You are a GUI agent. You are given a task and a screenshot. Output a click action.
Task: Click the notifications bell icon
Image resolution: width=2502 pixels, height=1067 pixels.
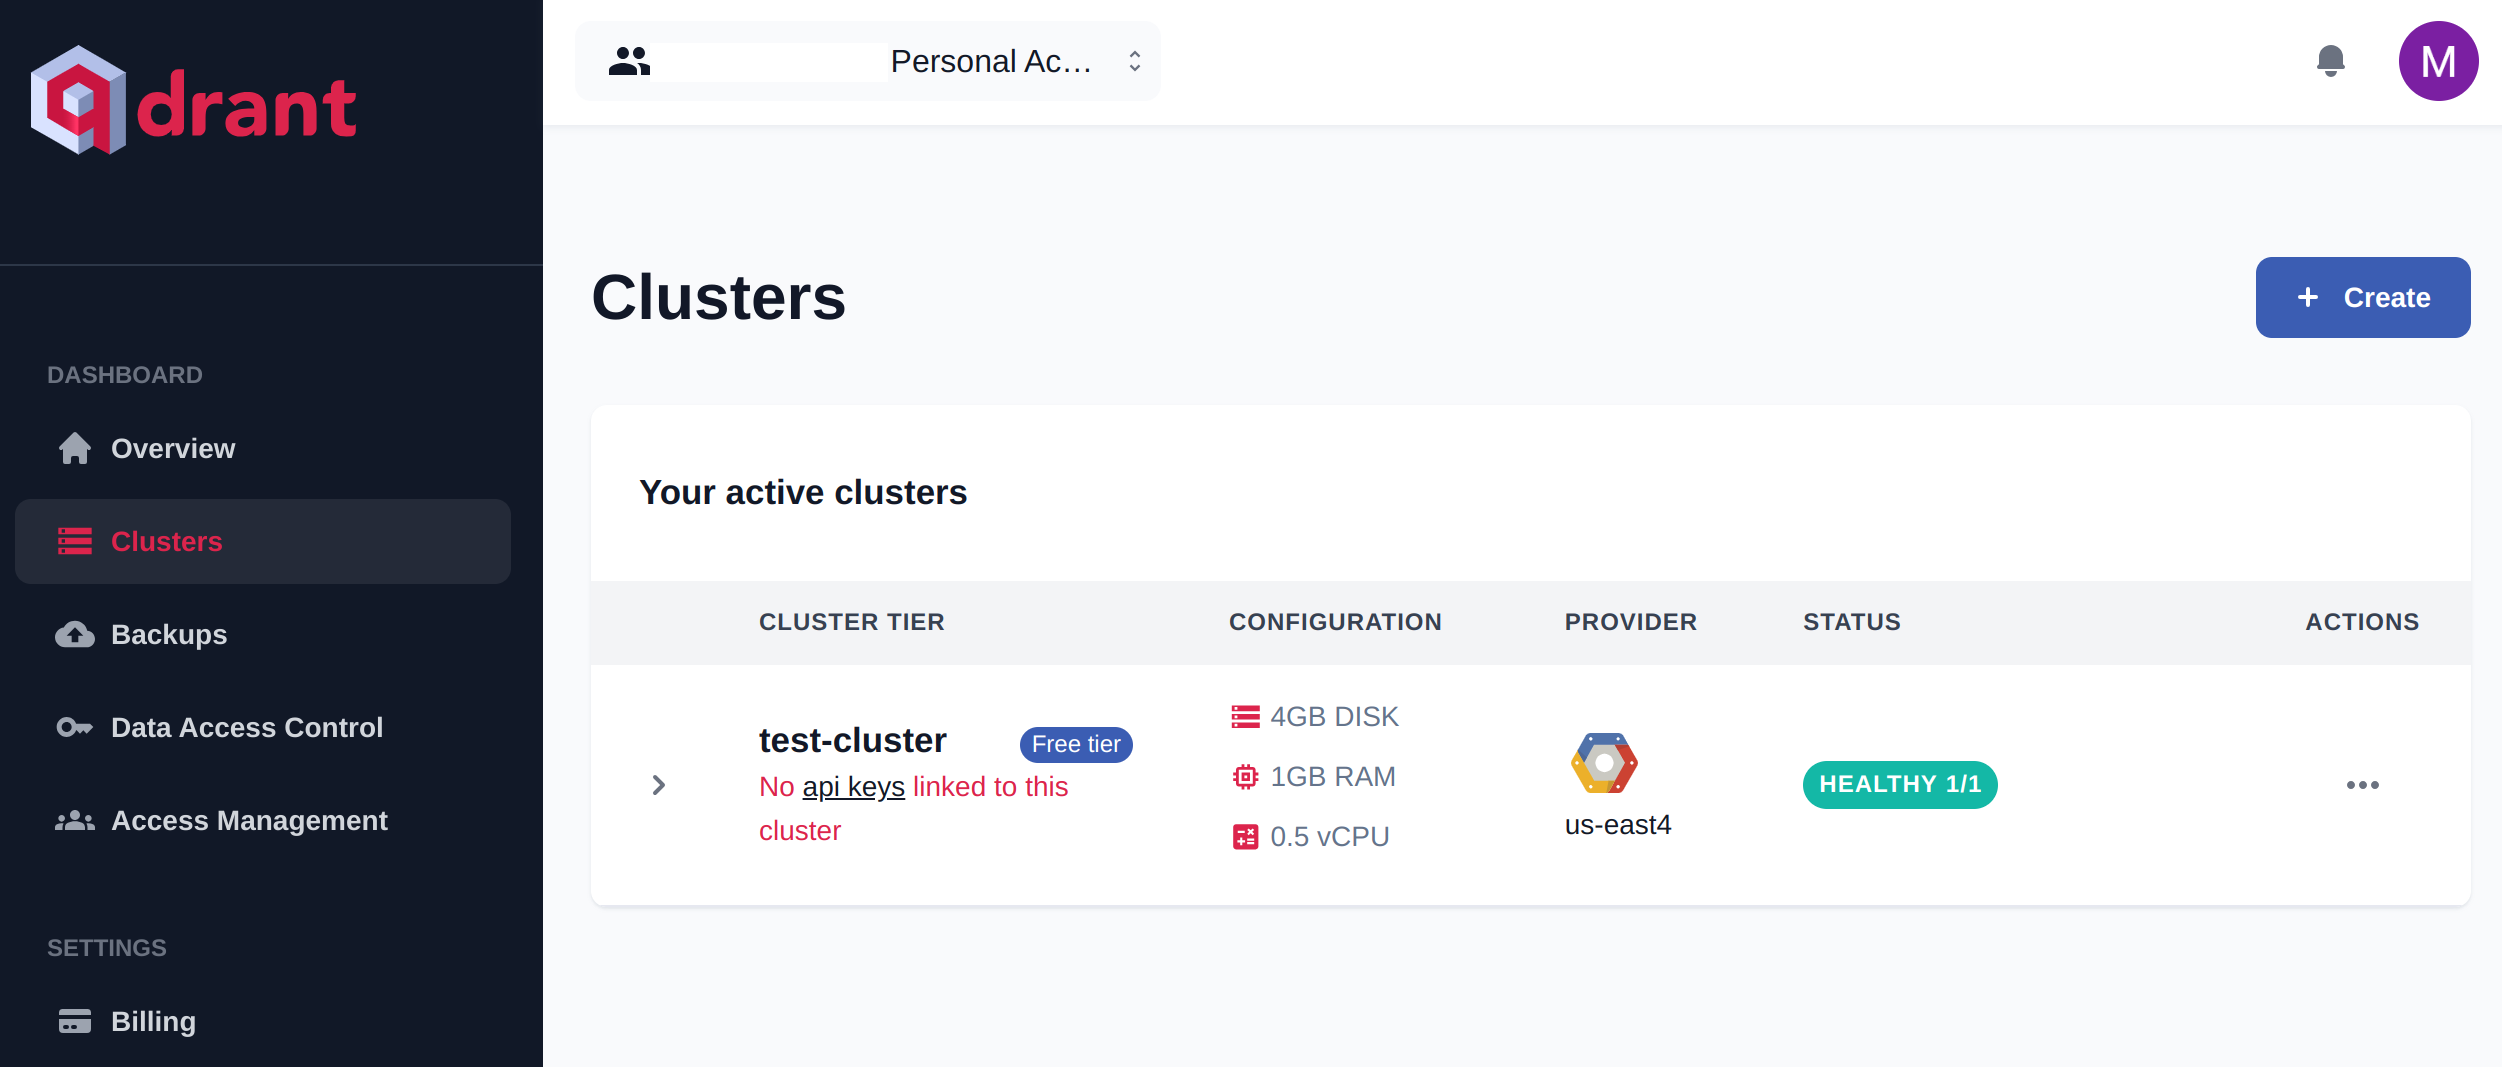(x=2331, y=60)
